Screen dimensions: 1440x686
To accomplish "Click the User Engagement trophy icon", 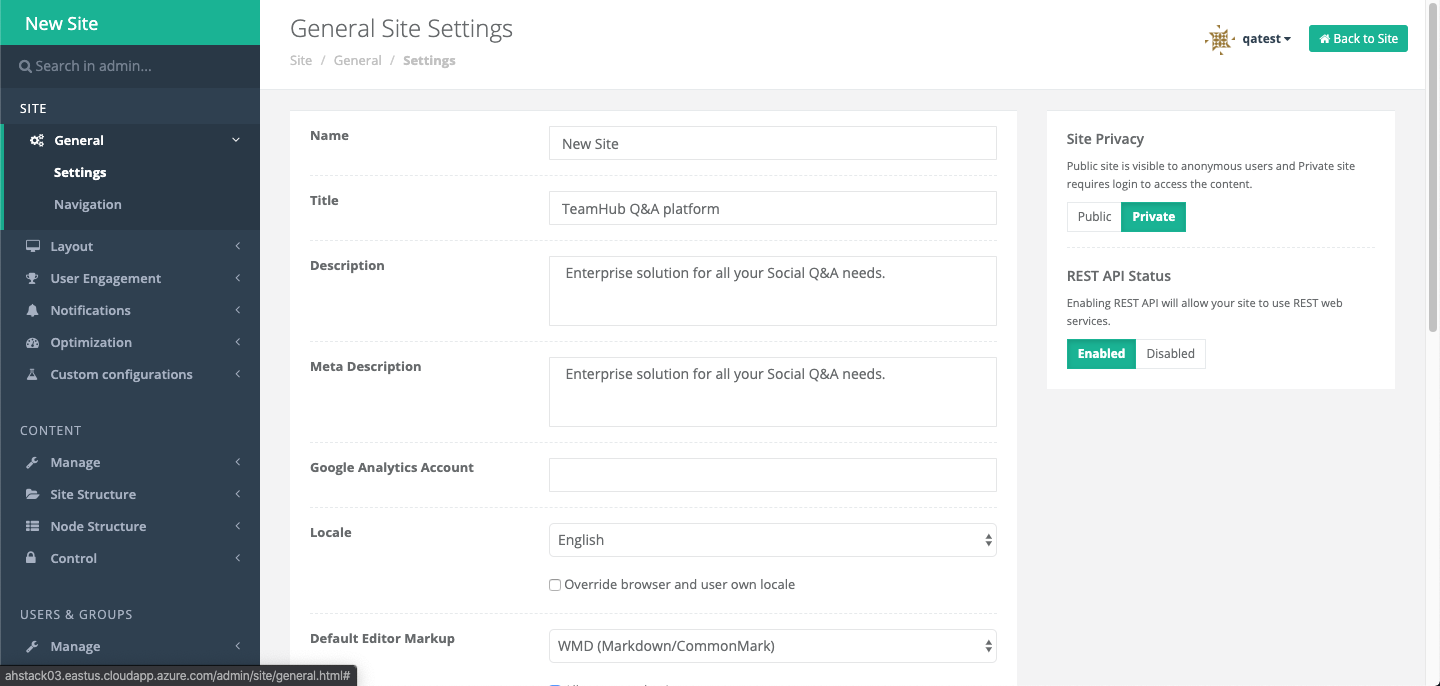I will 33,279.
